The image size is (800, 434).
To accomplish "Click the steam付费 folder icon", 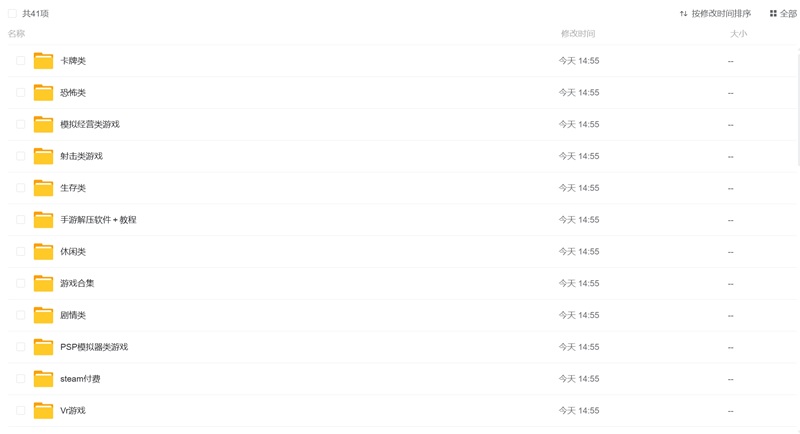I will coord(43,379).
